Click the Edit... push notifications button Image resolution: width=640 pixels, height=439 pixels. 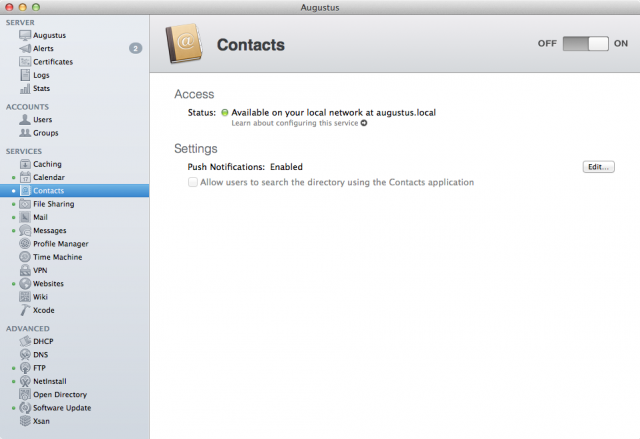[x=598, y=167]
